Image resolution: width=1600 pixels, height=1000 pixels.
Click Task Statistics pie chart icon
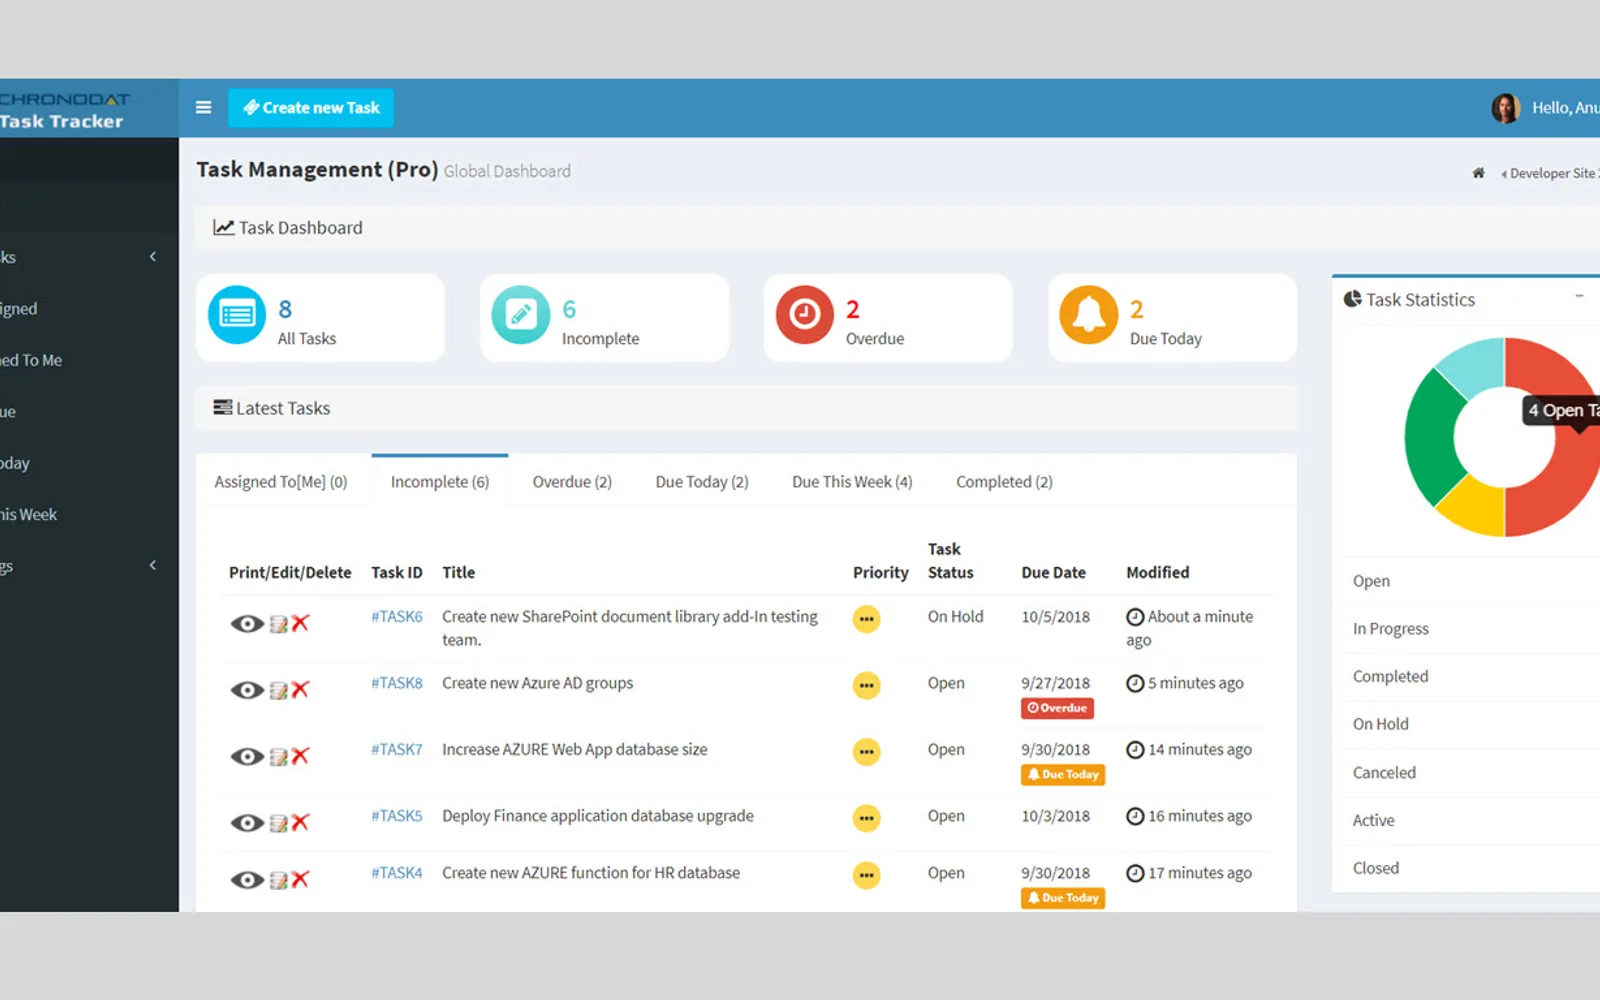(1352, 299)
